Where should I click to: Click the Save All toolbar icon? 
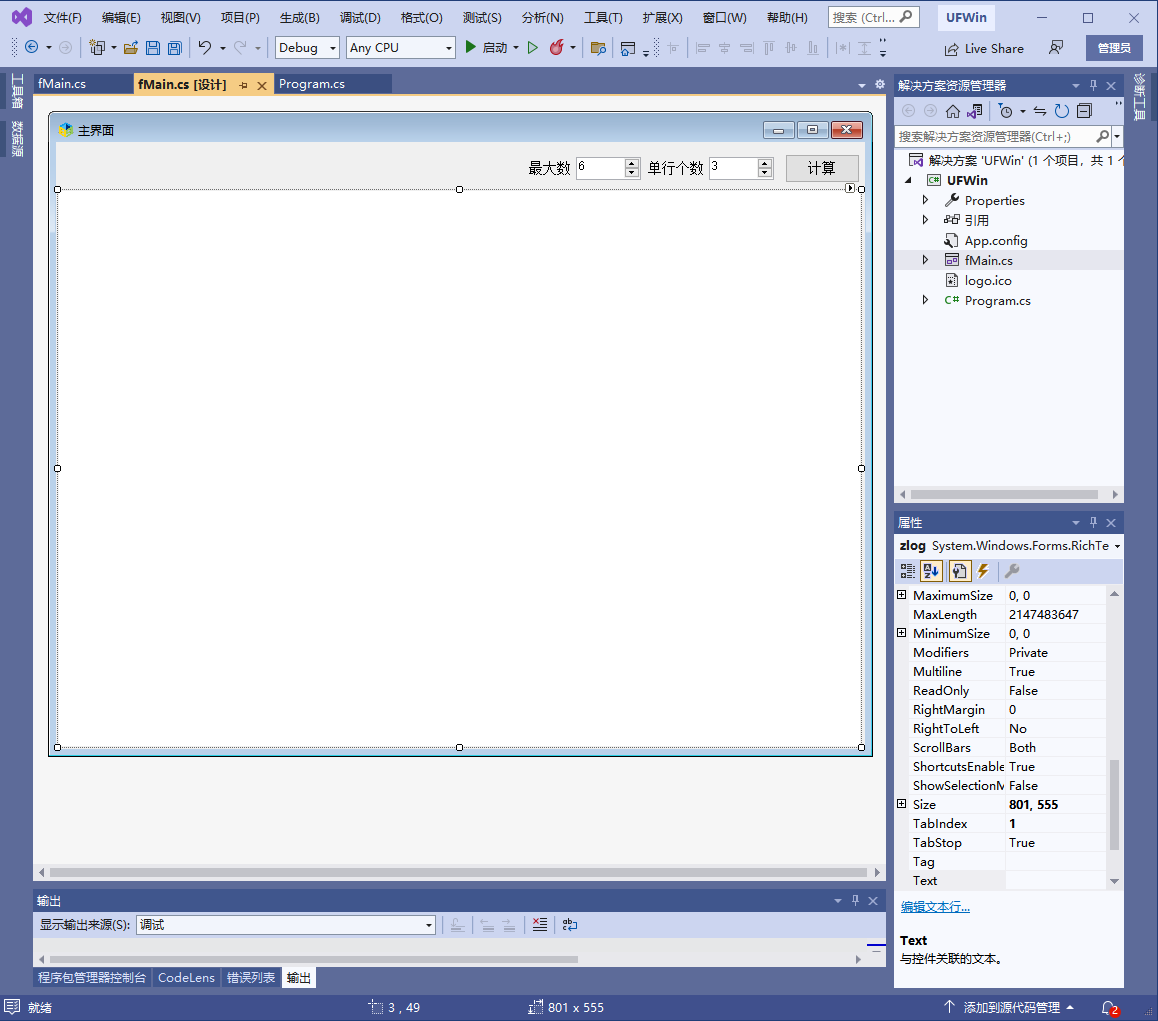175,48
